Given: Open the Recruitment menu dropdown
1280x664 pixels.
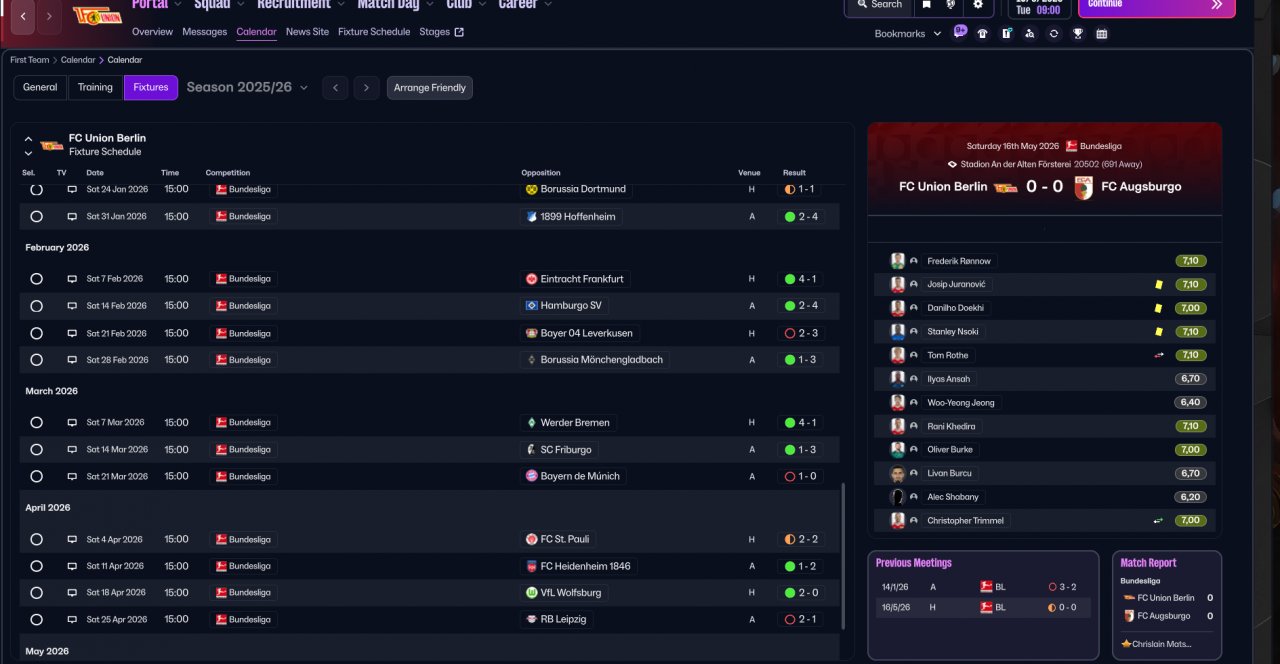Looking at the screenshot, I should coord(301,5).
